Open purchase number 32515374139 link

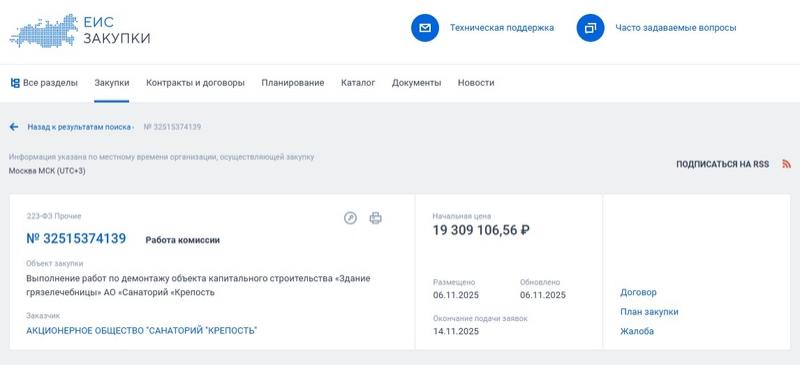[76, 238]
